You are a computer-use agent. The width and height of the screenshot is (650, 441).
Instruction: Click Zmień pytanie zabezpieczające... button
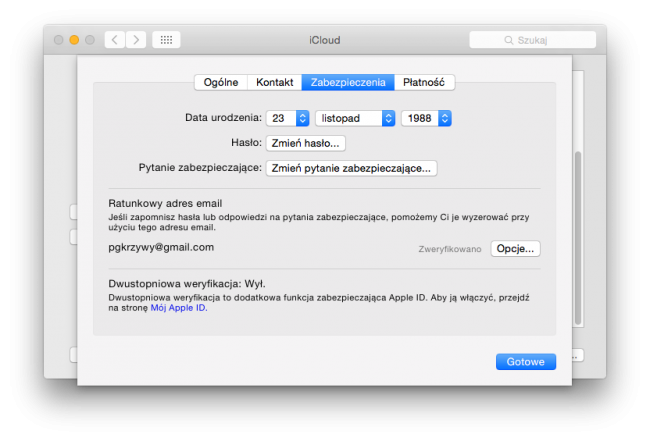[x=352, y=168]
